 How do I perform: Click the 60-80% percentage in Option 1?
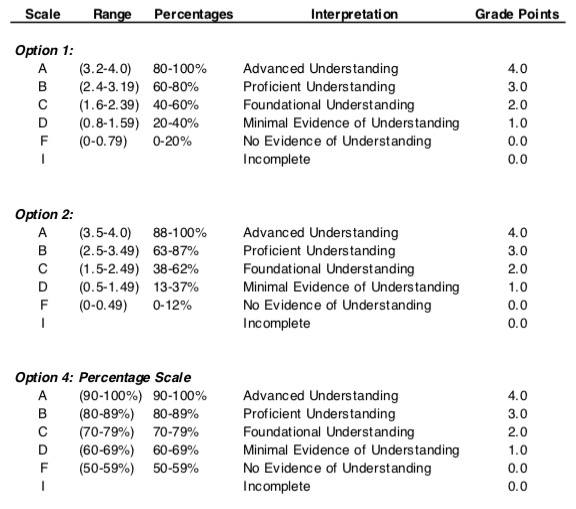point(176,87)
